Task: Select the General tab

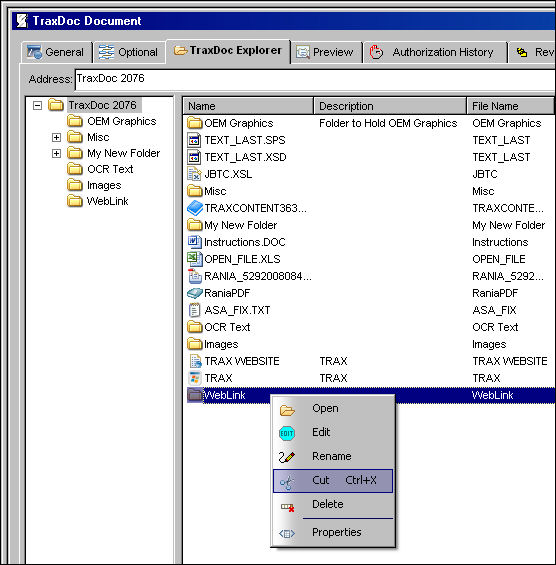Action: pyautogui.click(x=56, y=52)
